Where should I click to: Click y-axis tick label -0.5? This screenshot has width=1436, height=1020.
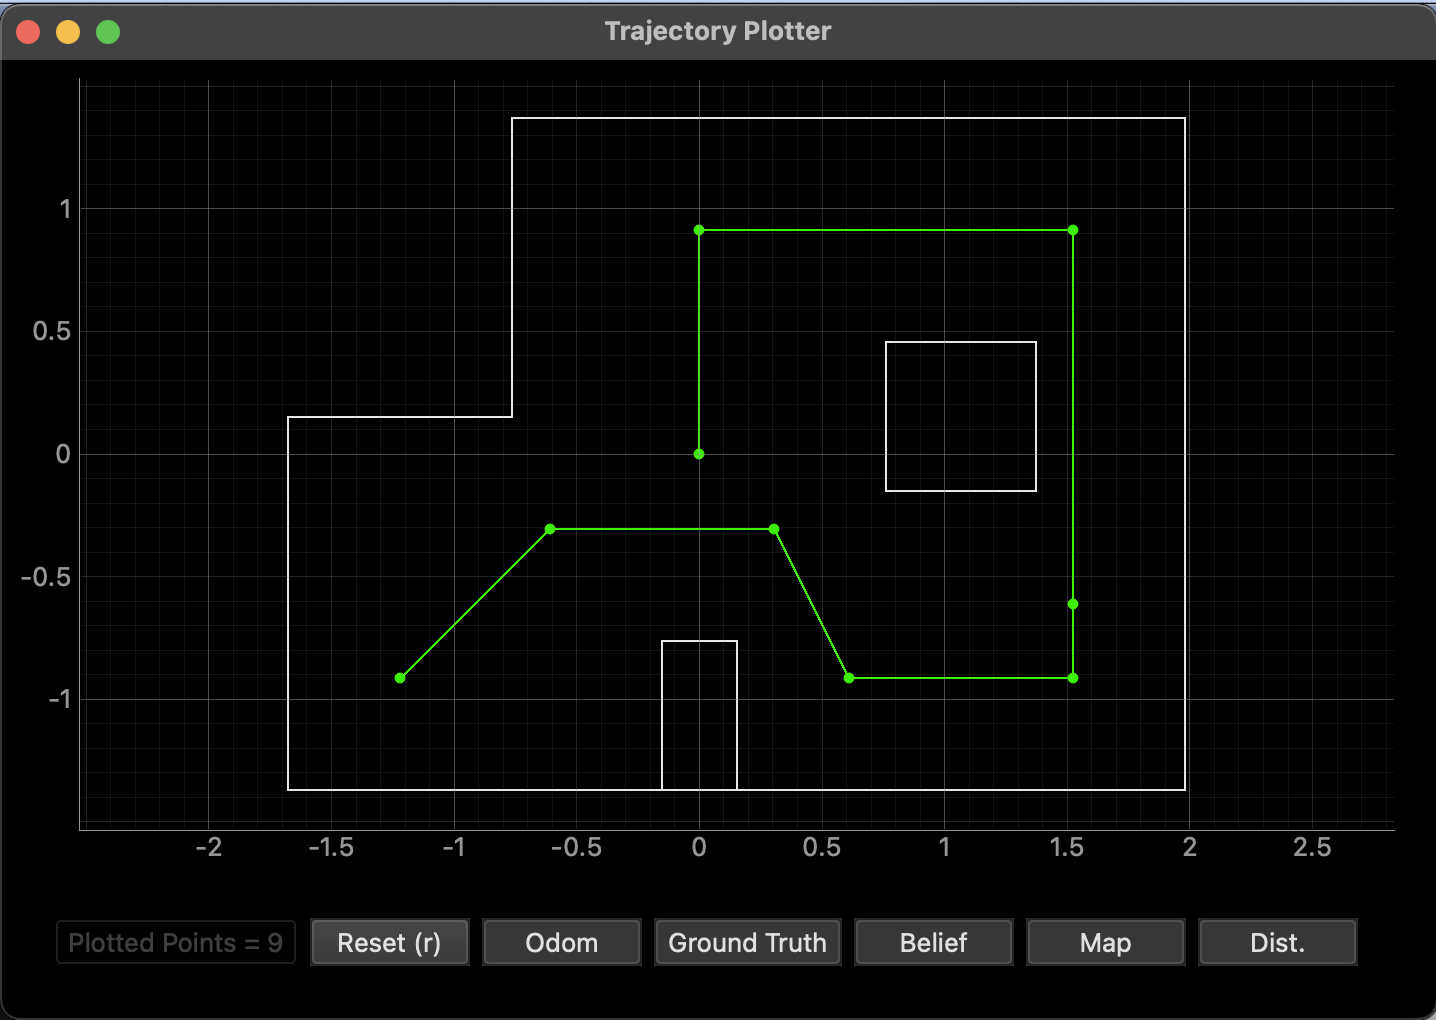pyautogui.click(x=47, y=577)
